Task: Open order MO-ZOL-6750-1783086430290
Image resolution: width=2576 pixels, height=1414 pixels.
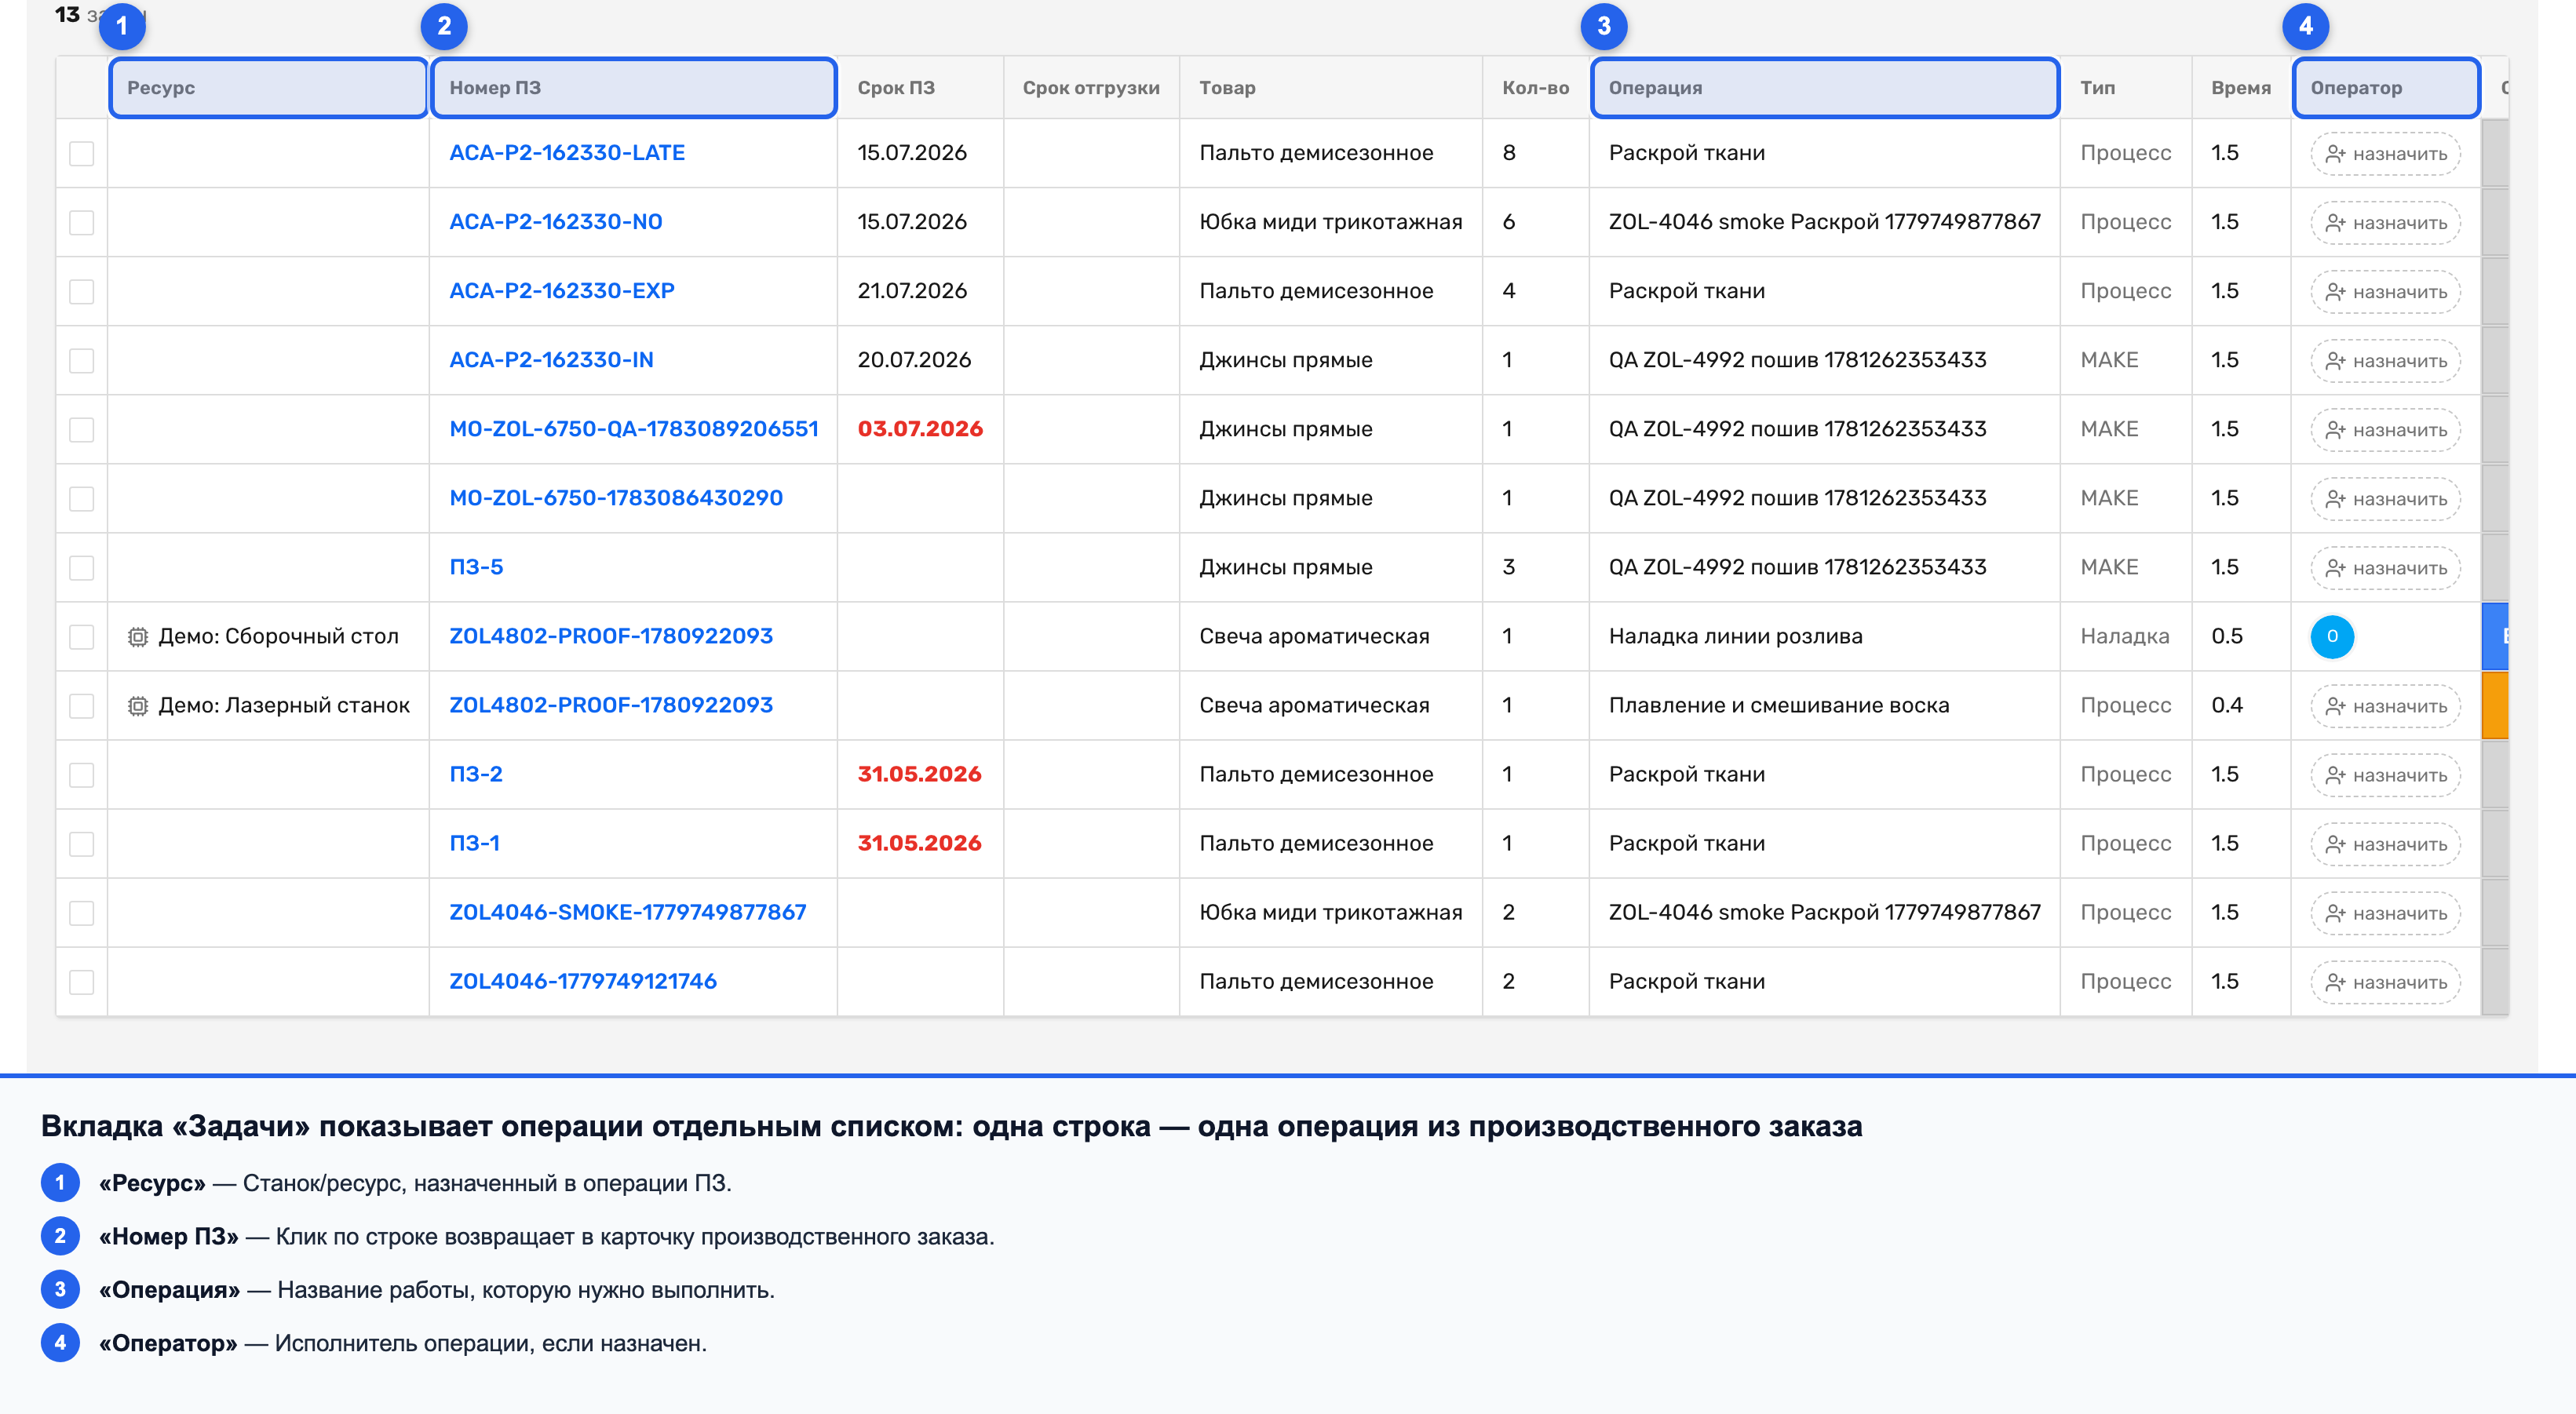Action: pyautogui.click(x=616, y=498)
